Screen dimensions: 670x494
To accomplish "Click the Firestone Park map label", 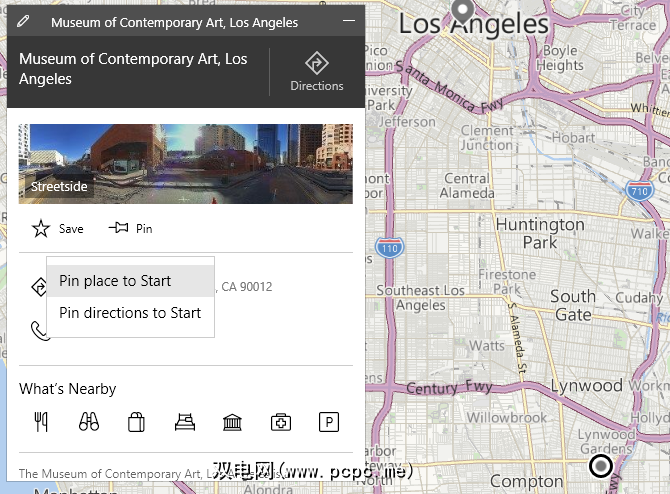I will tap(507, 282).
